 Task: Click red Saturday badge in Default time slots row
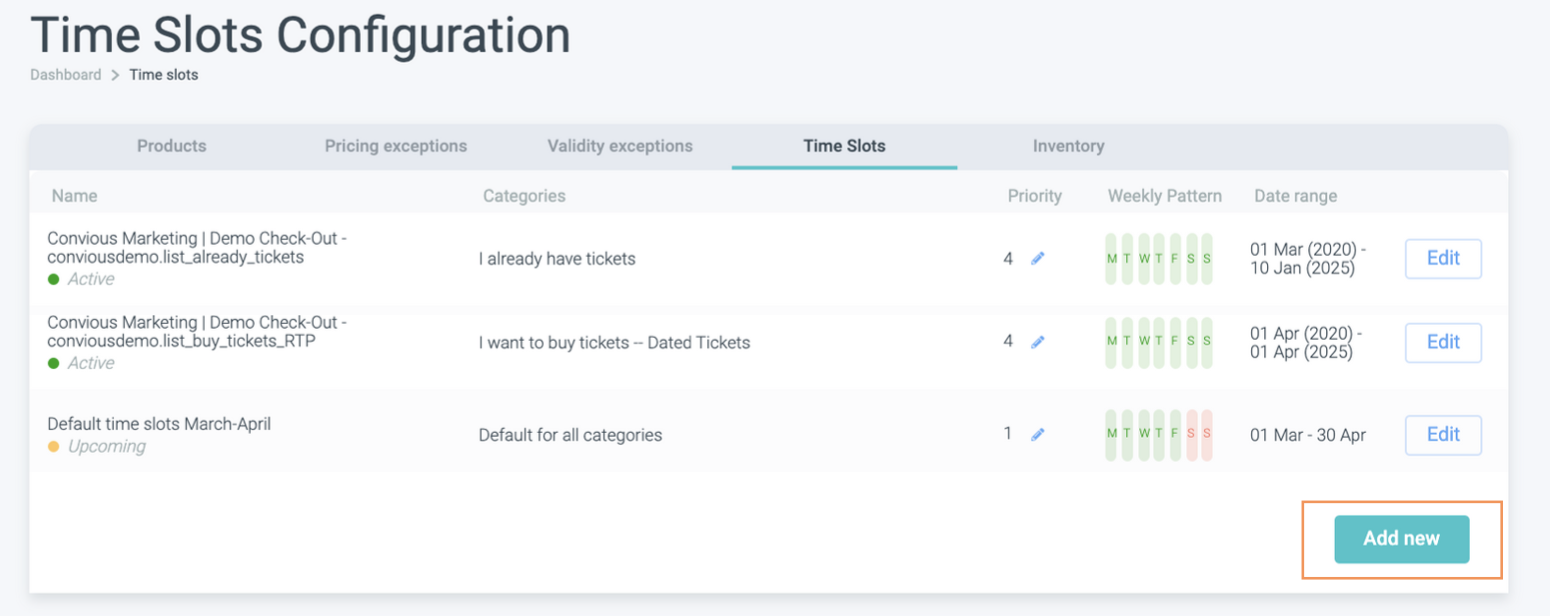pos(1191,434)
